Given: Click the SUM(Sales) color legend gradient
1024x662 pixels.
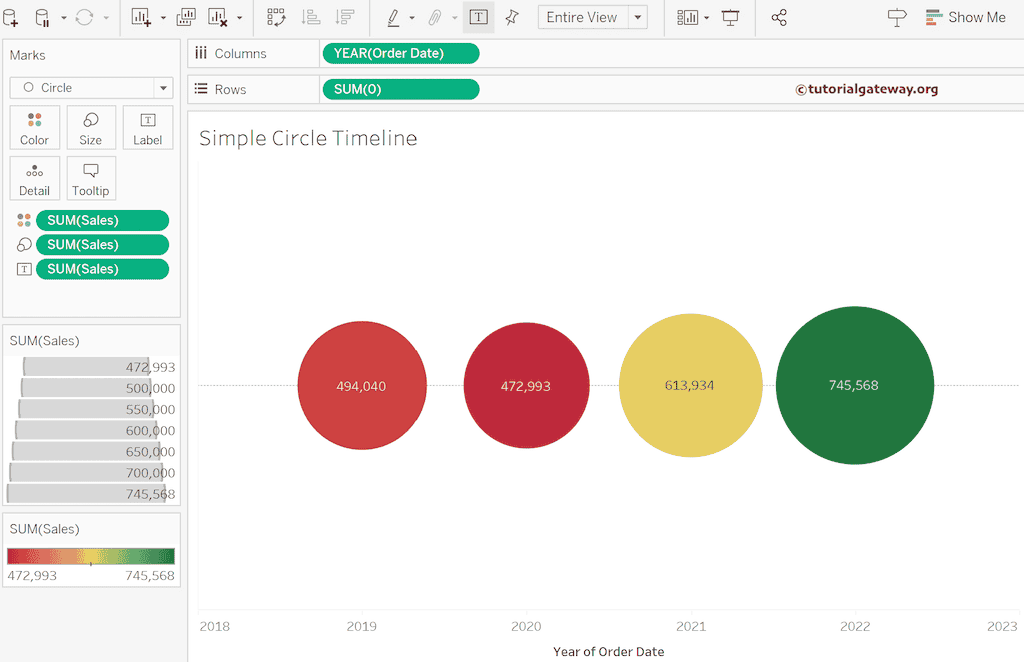Looking at the screenshot, I should click(91, 556).
